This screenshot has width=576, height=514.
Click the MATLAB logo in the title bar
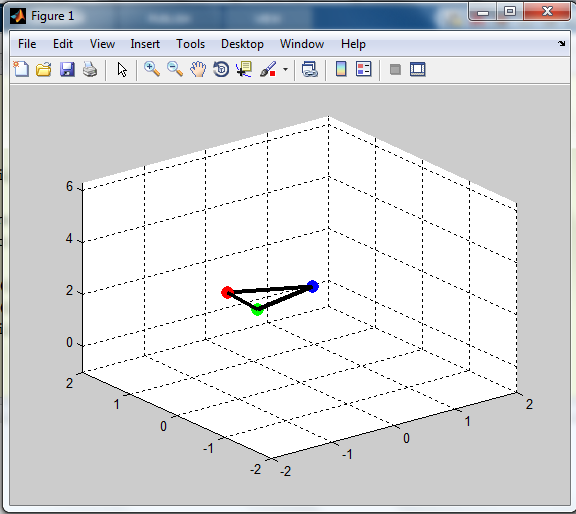point(18,16)
